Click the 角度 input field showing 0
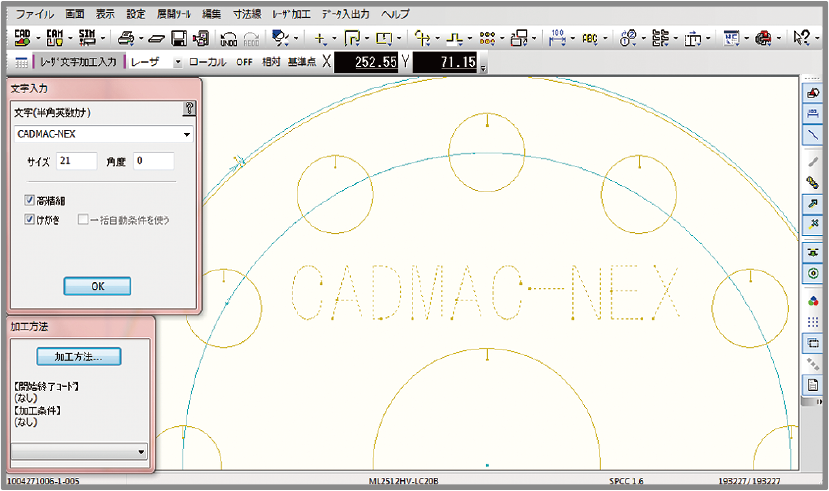The height and width of the screenshot is (491, 829). [153, 161]
